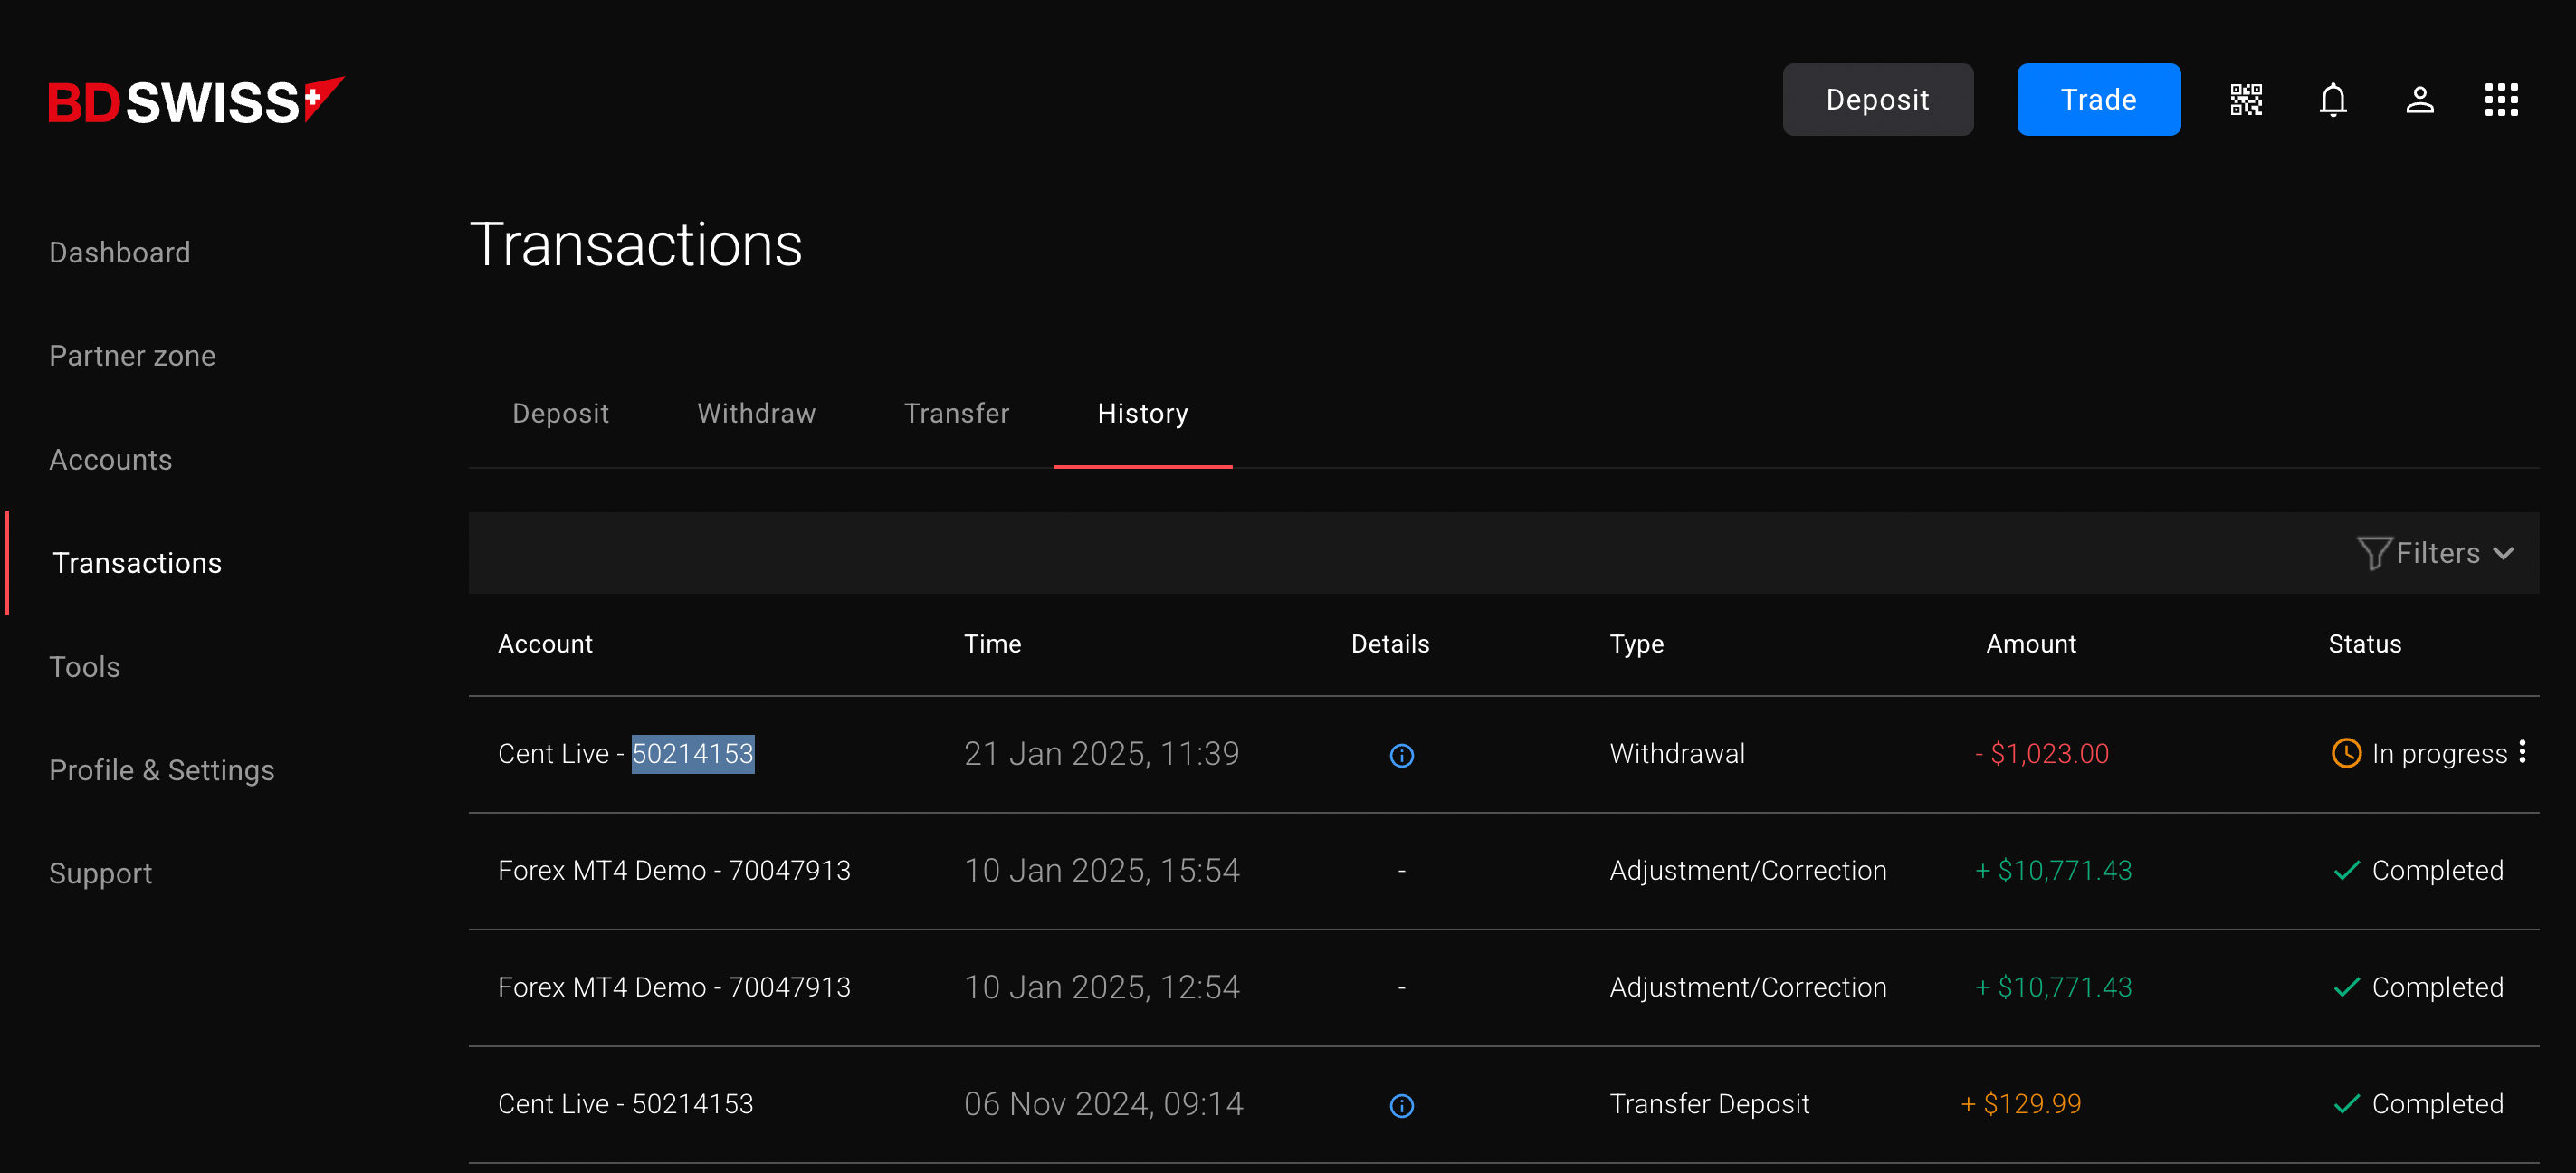Open three-dot menu on In progress withdrawal
The image size is (2576, 1173).
click(x=2522, y=752)
